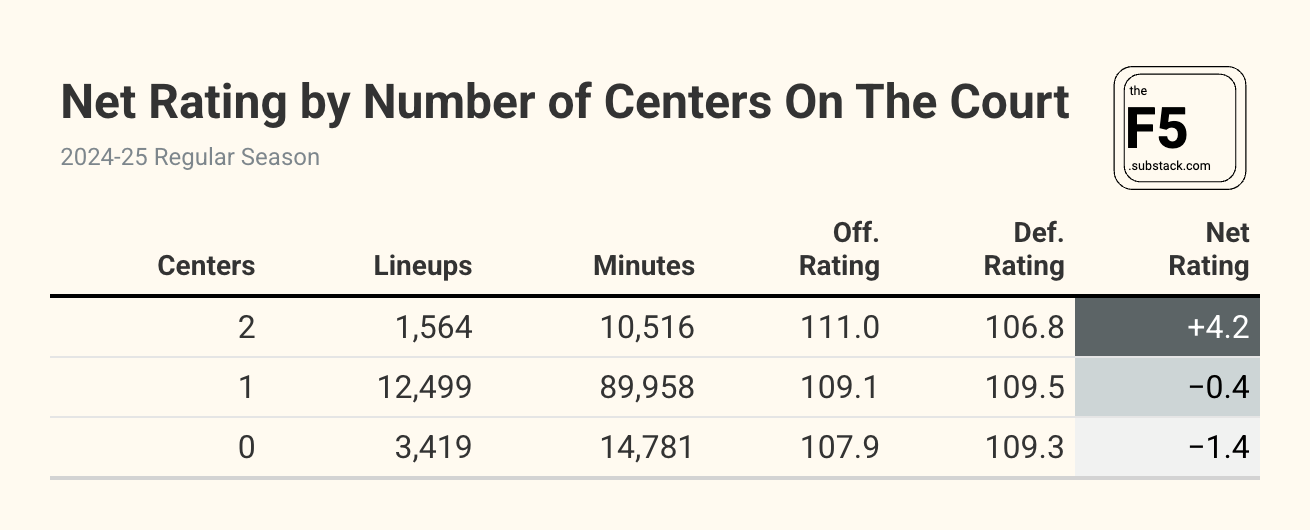Click the 111.0 offensive rating cell
The height and width of the screenshot is (530, 1310).
point(840,328)
